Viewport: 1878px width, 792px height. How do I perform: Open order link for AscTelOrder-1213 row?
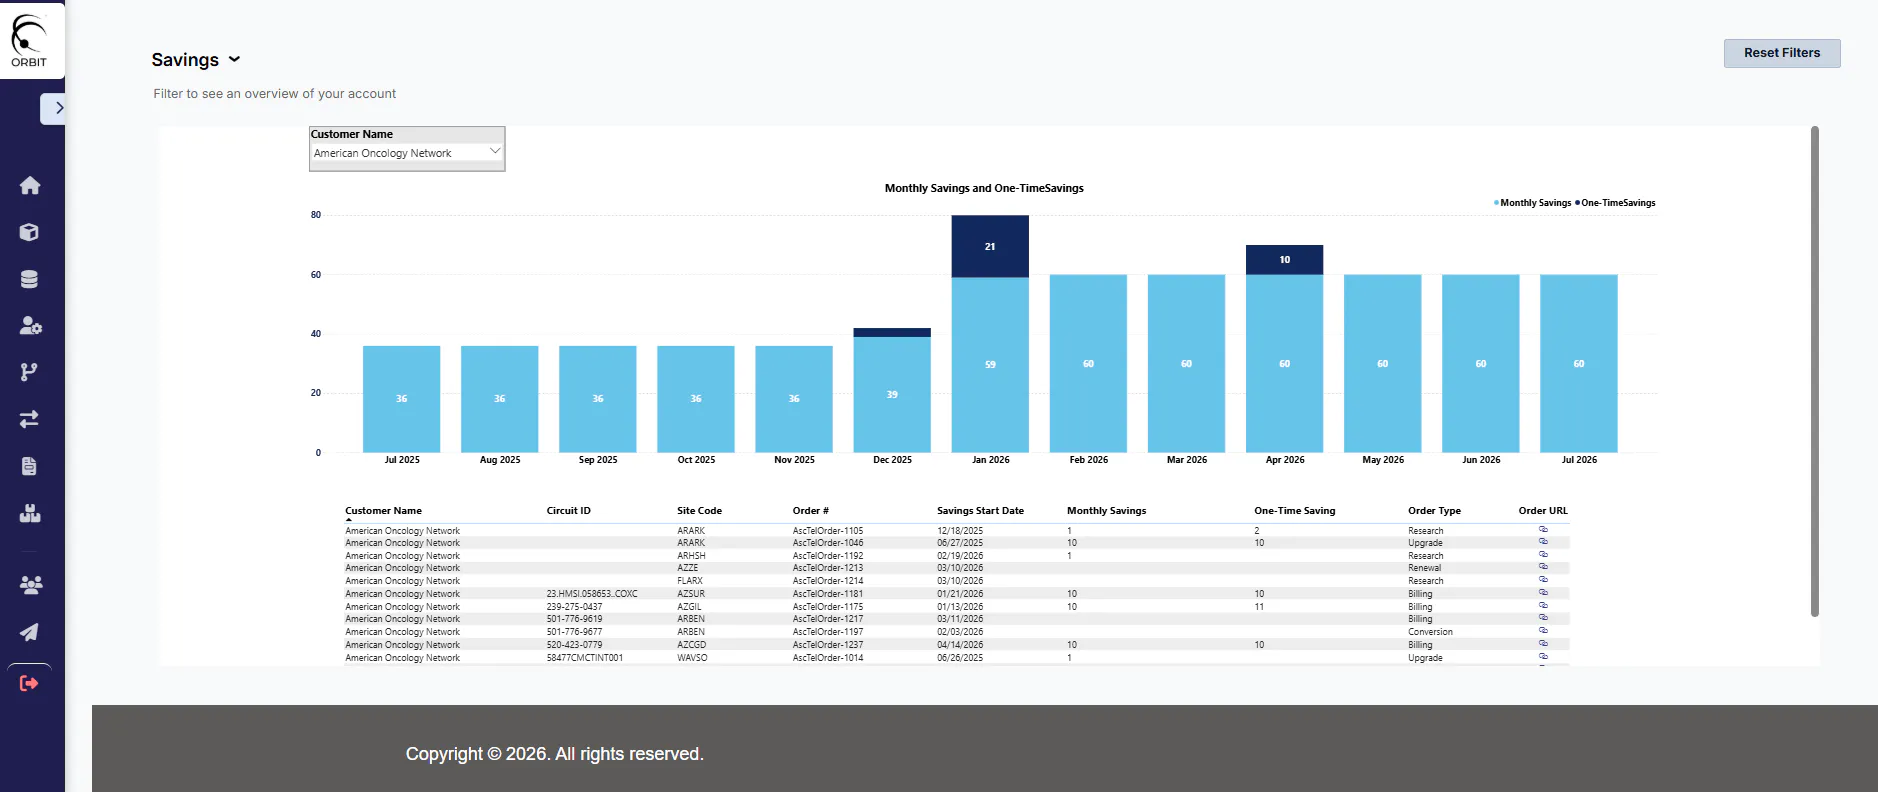(1543, 567)
